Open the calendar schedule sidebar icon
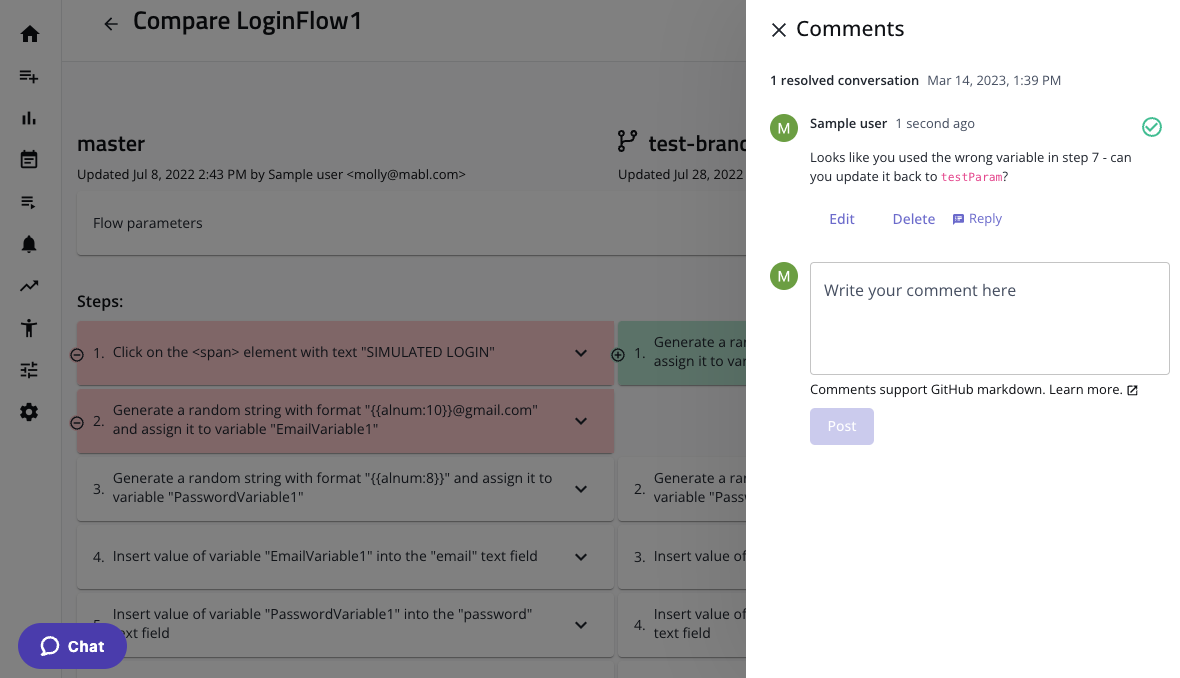The height and width of the screenshot is (678, 1180). [x=29, y=160]
